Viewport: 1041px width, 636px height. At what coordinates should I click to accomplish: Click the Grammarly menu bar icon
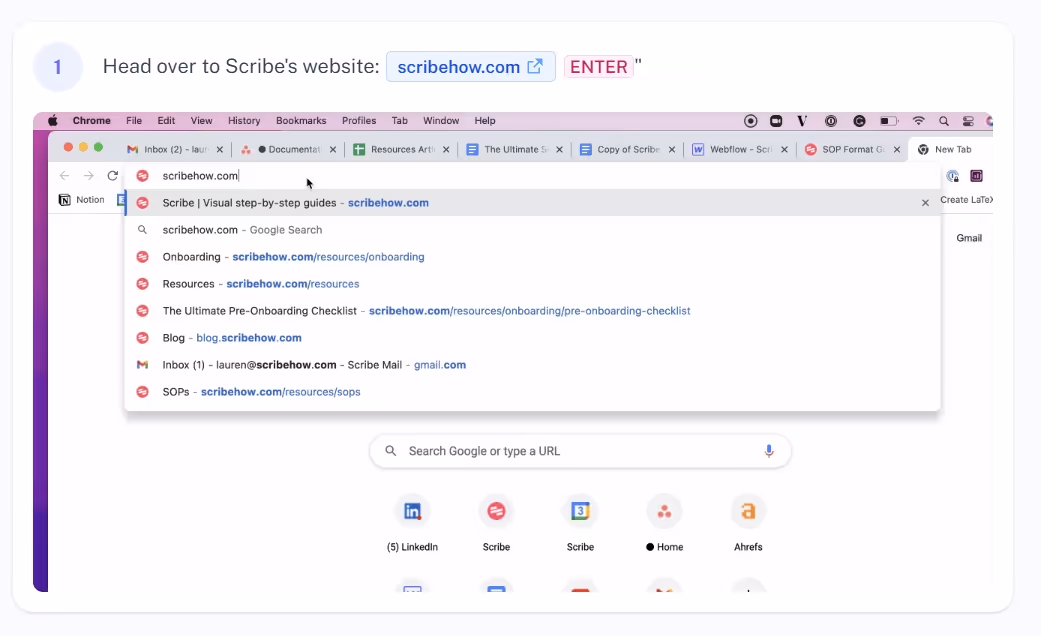point(859,121)
